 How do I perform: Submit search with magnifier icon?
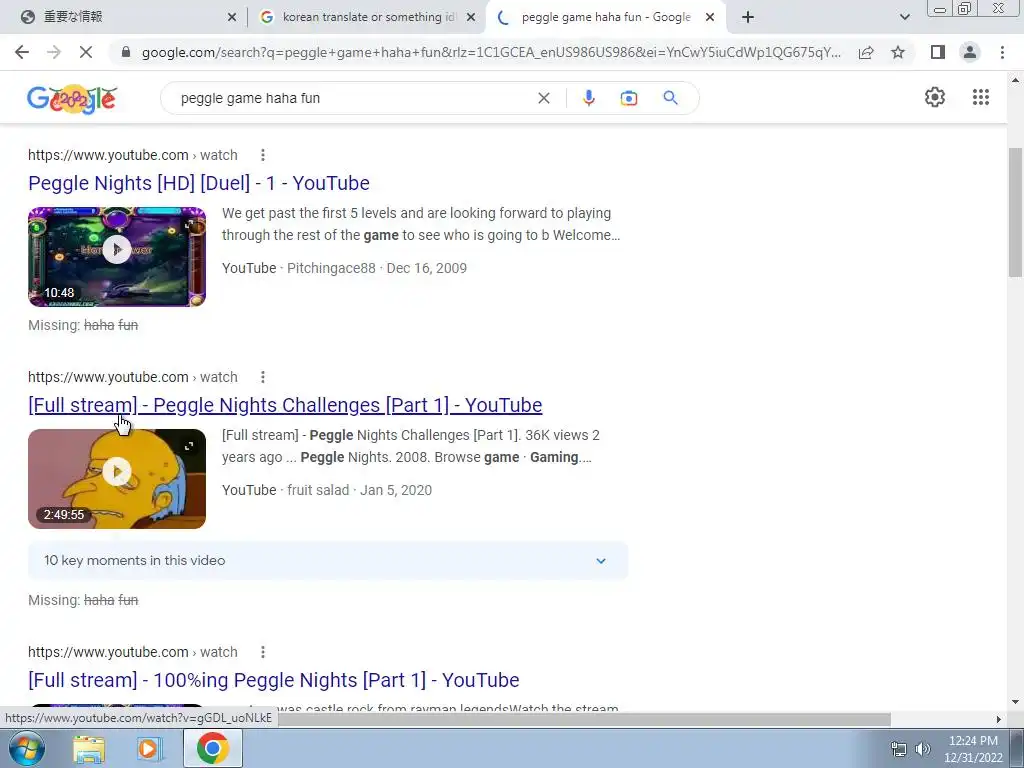670,98
